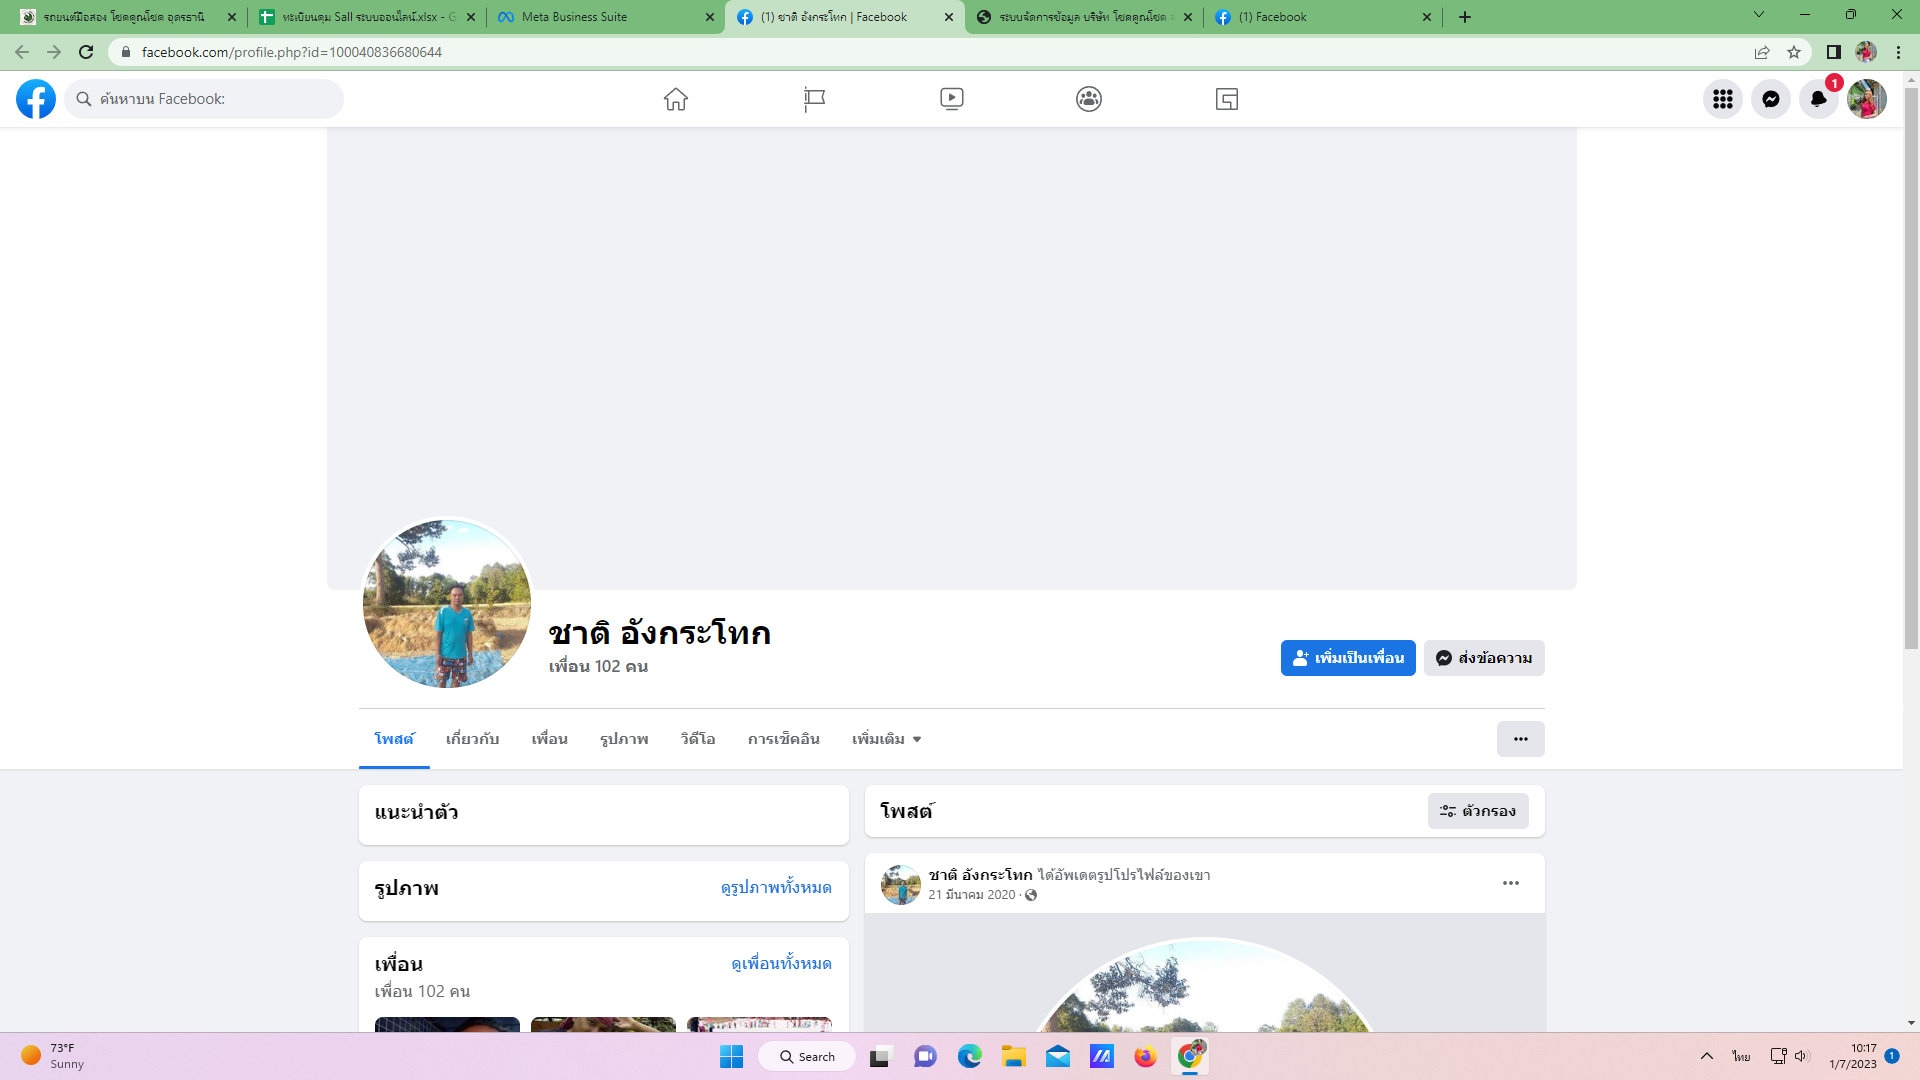Go to Facebook Home feed icon
1920x1080 pixels.
676,99
